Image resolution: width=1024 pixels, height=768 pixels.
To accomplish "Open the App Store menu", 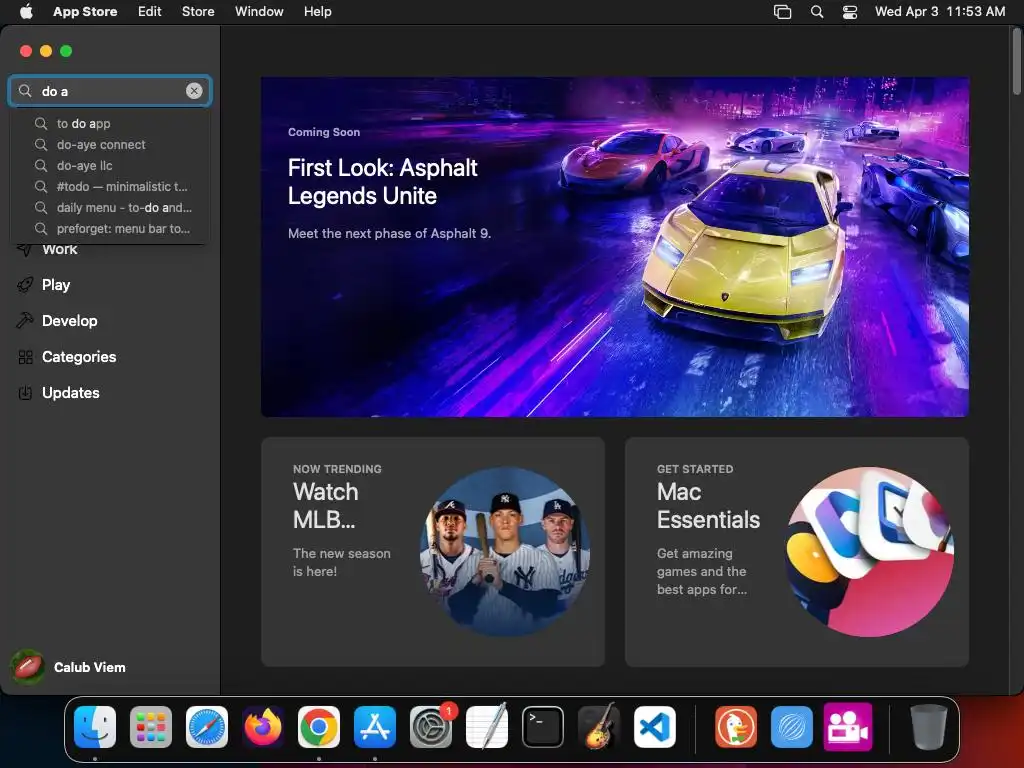I will click(x=85, y=11).
